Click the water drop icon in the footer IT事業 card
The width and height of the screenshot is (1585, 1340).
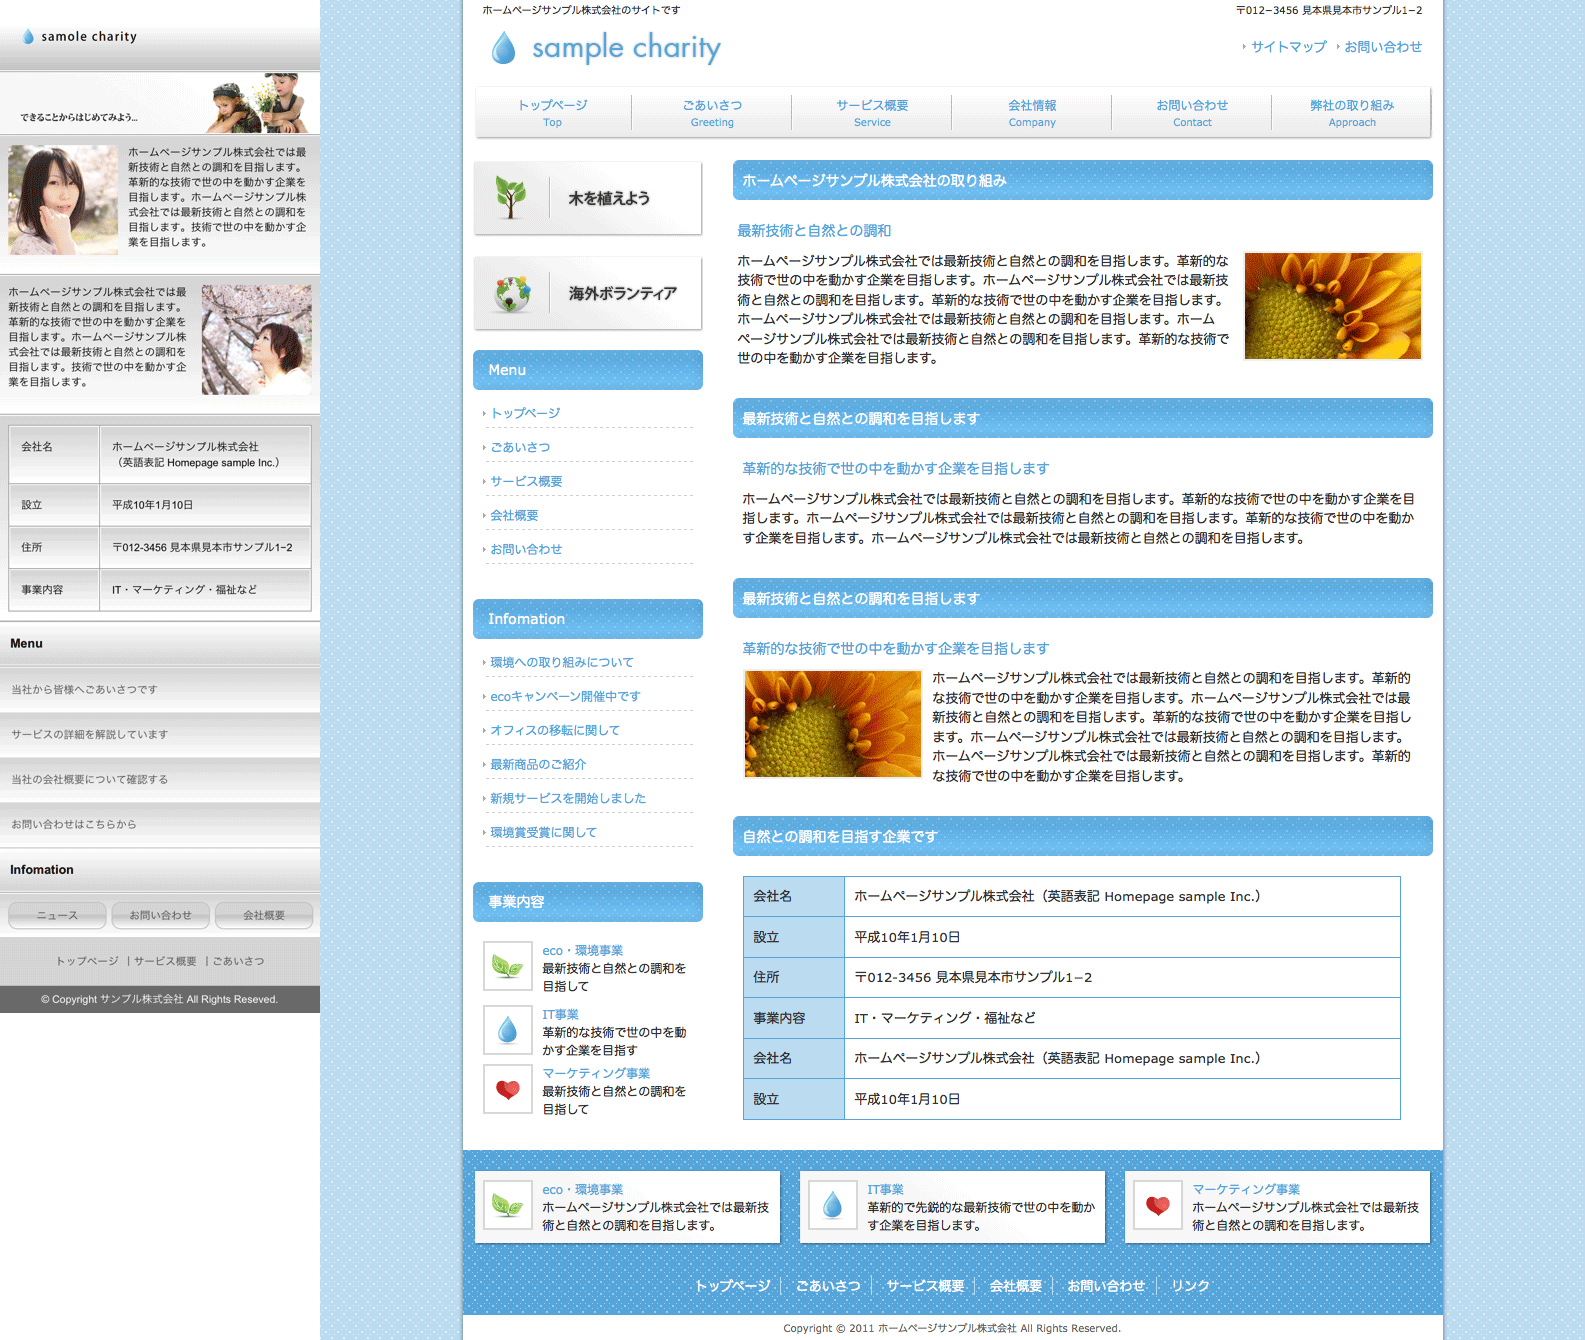pos(833,1206)
